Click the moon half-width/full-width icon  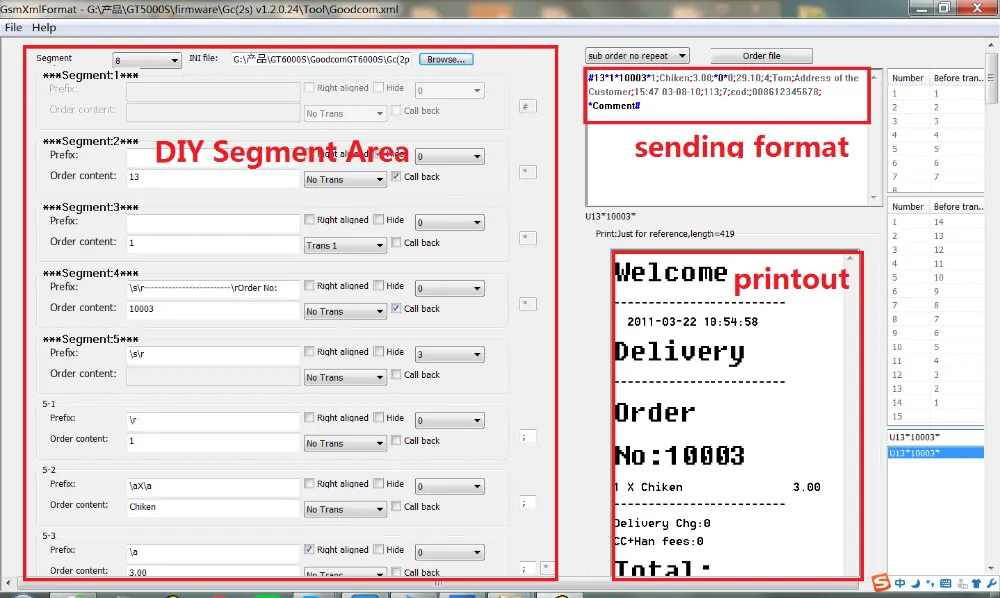coord(915,583)
